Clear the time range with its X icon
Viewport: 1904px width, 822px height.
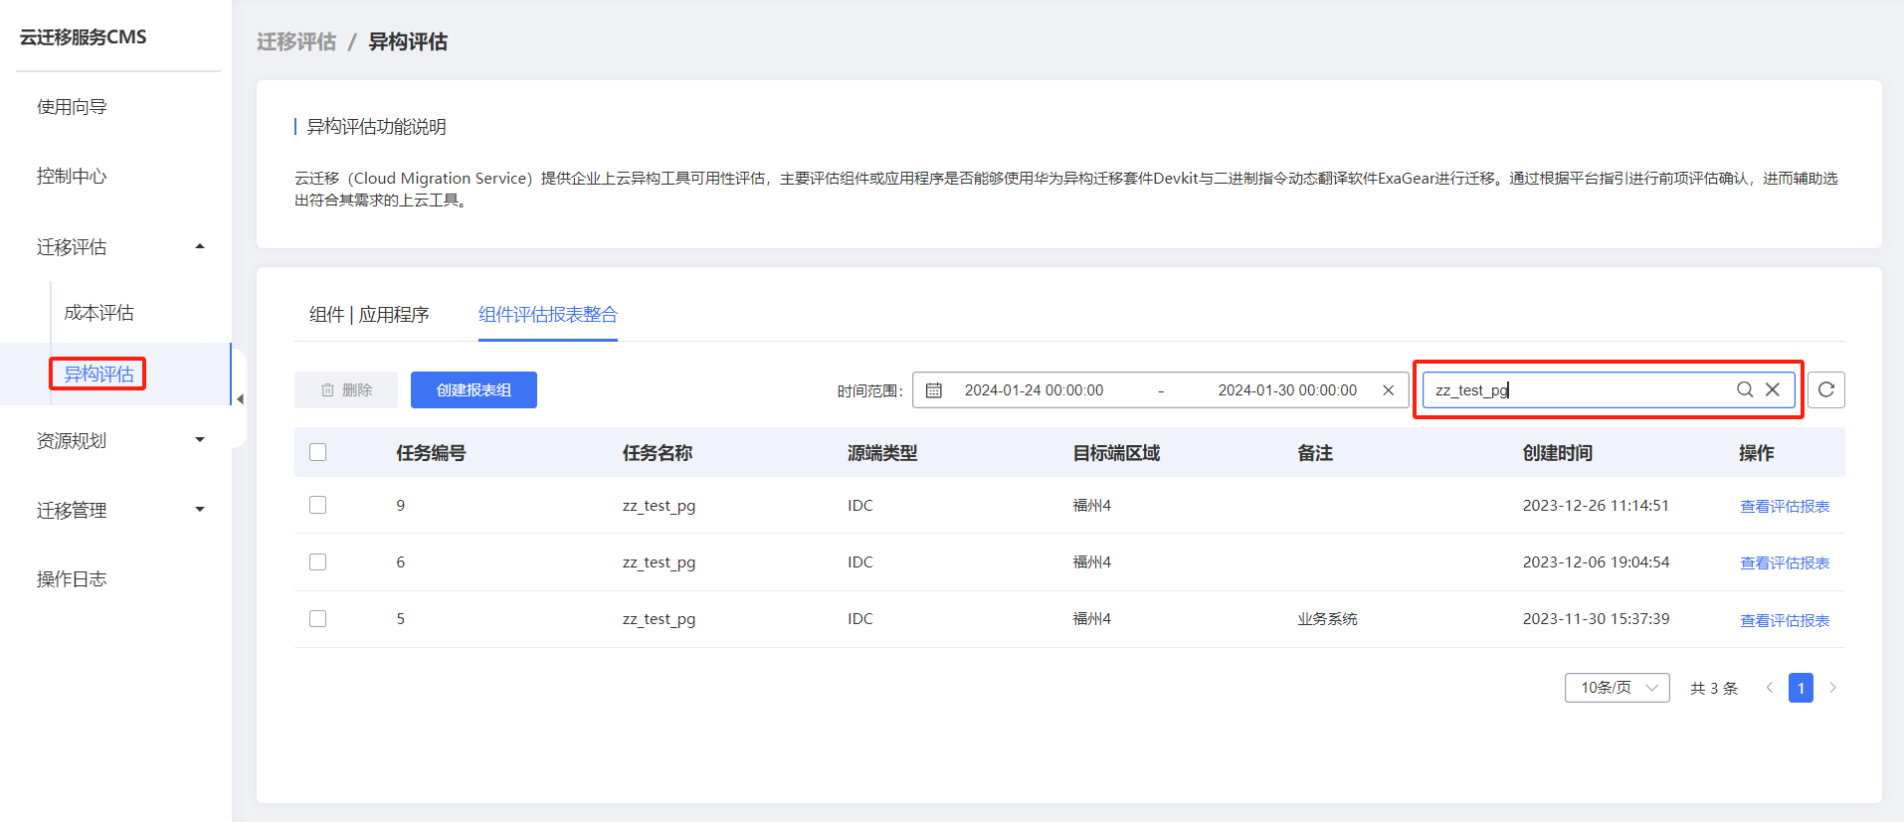pyautogui.click(x=1388, y=390)
